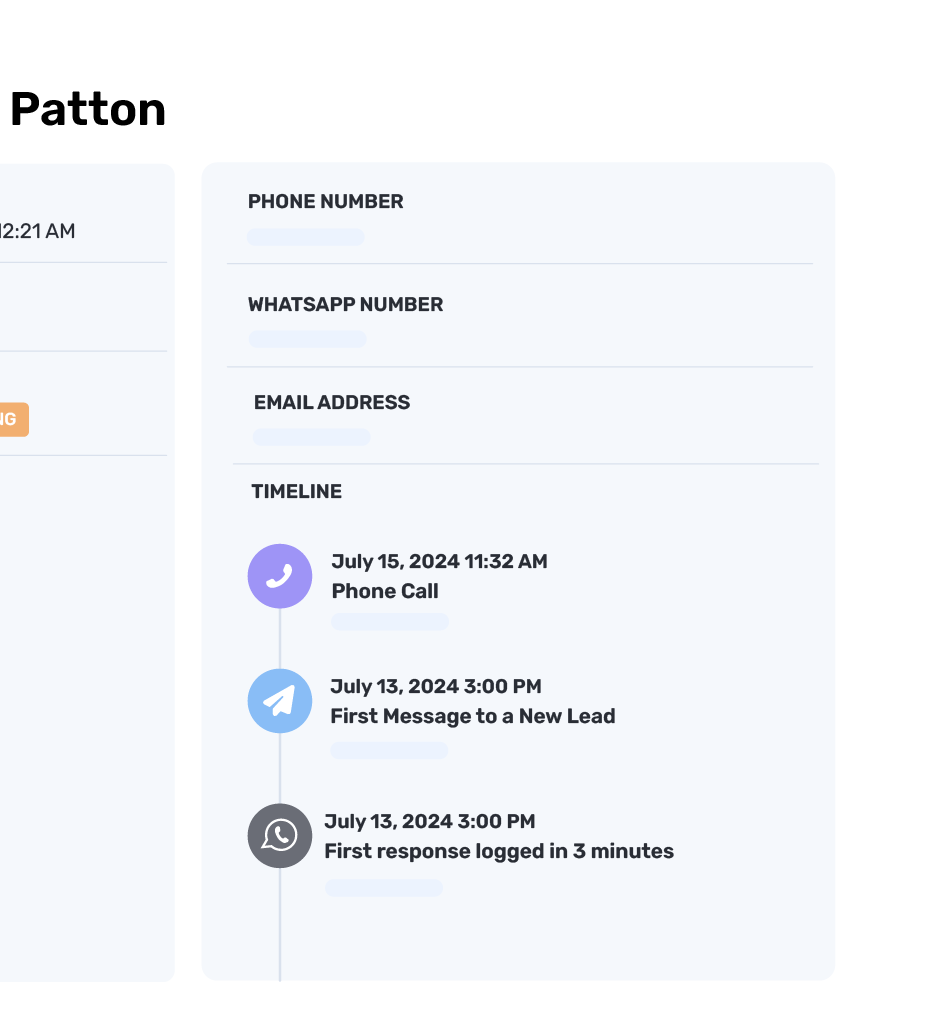Screen dimensions: 934x1022
Task: Click the detail placeholder under Phone Call
Action: click(389, 622)
